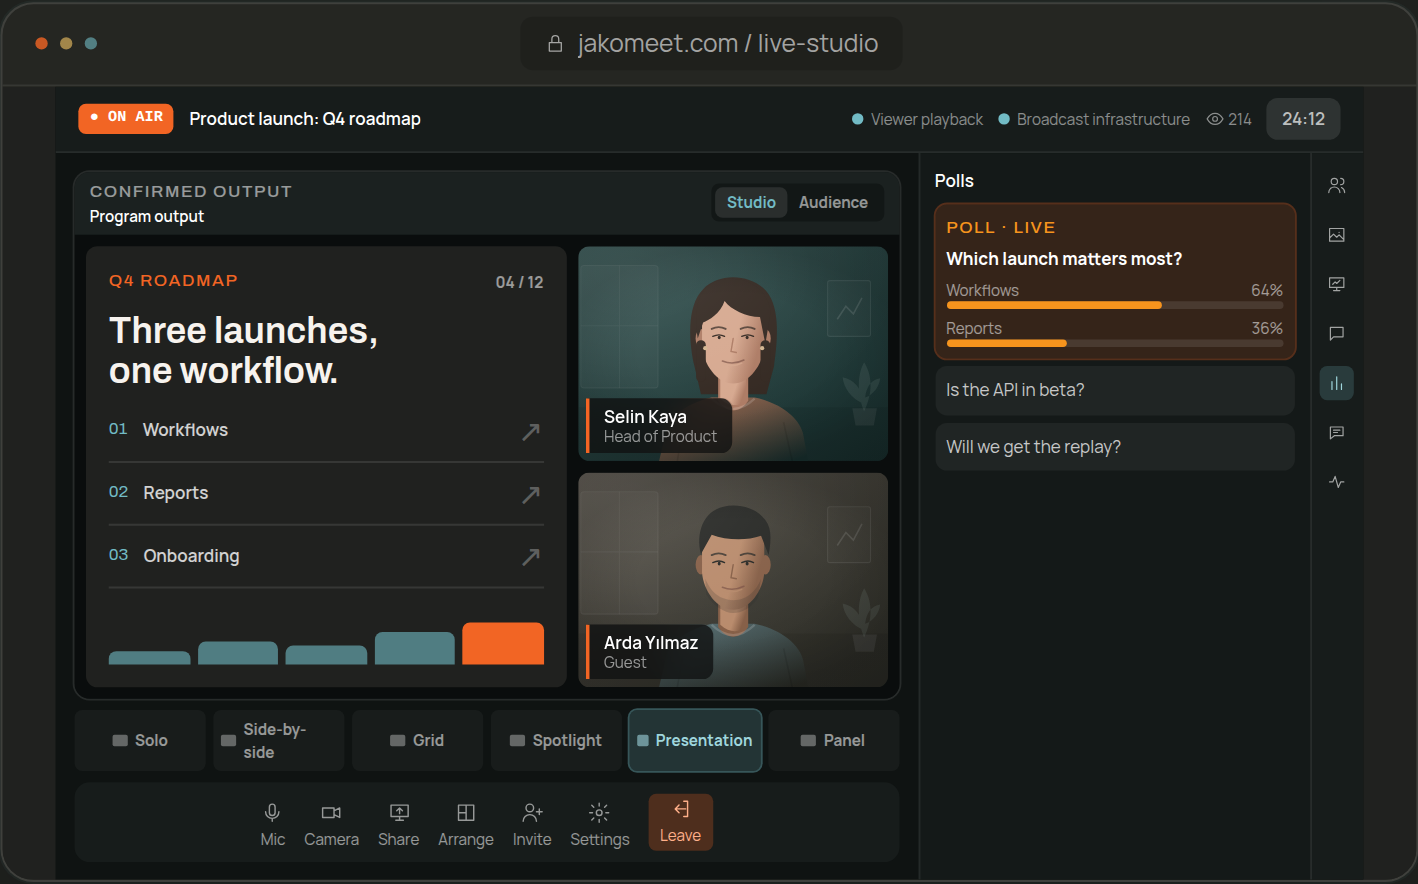Screen dimensions: 1418x884
Task: Switch program output to Studio view
Action: (751, 202)
